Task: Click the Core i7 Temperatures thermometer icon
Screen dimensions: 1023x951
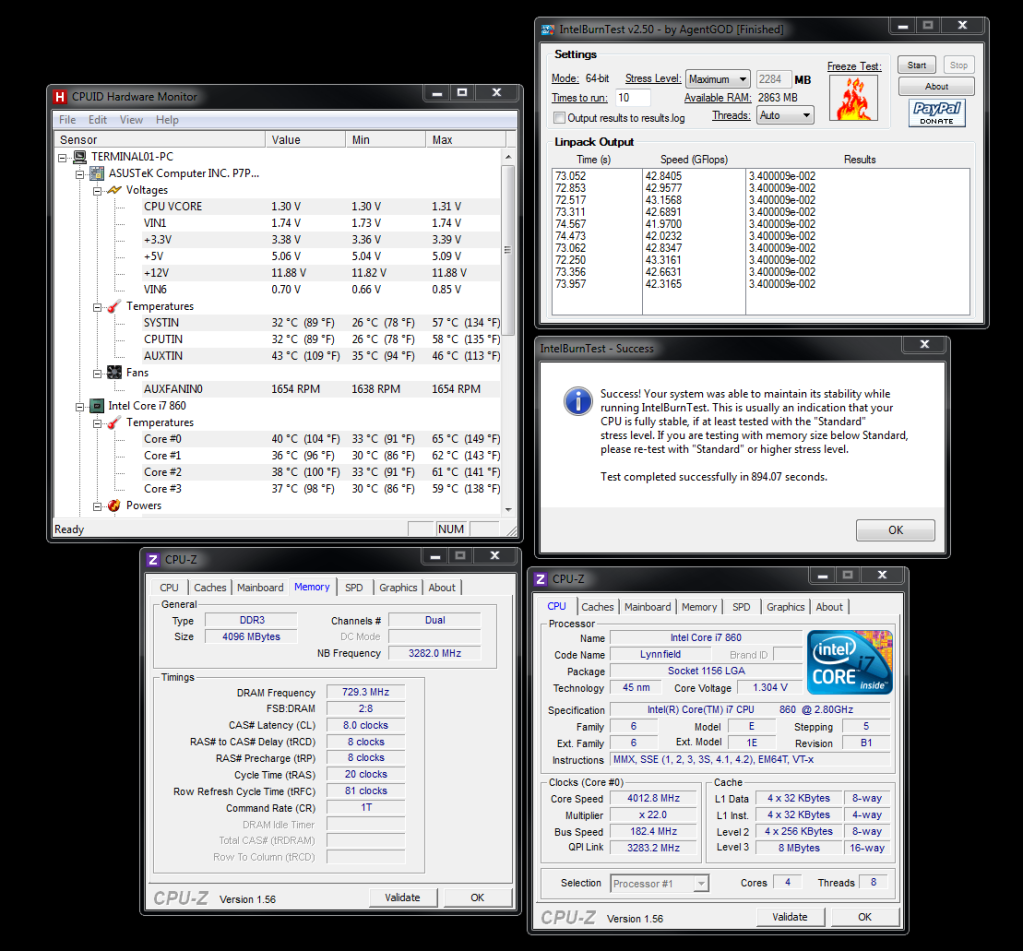Action: coord(114,423)
